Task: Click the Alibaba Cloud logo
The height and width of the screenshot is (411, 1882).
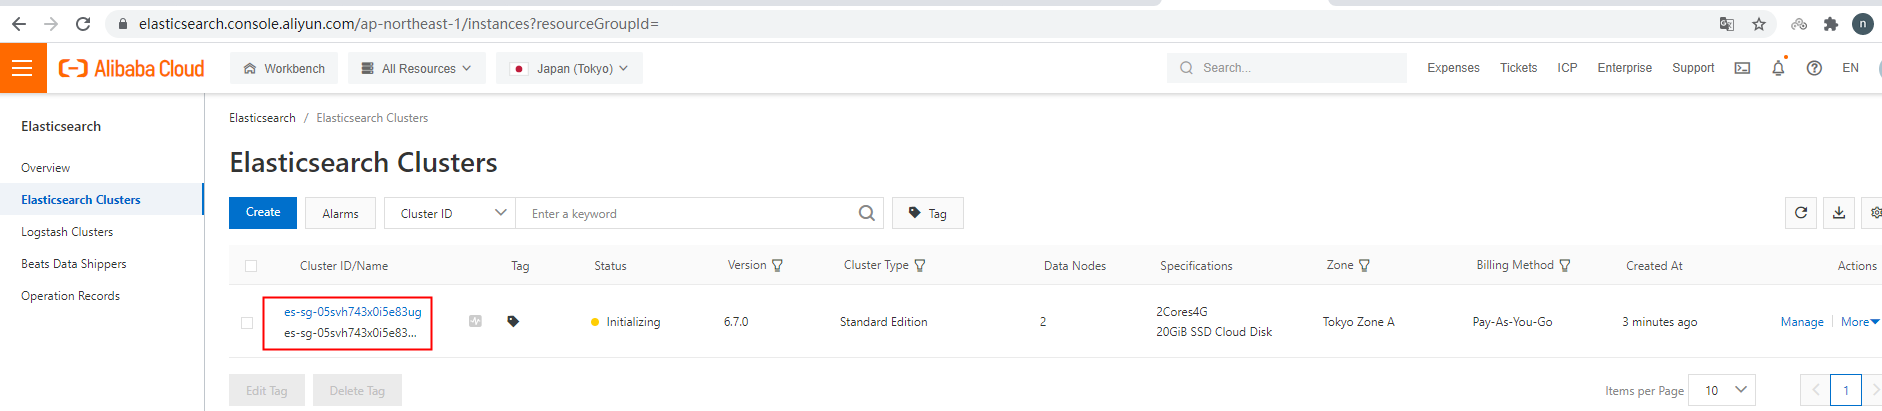Action: (131, 68)
